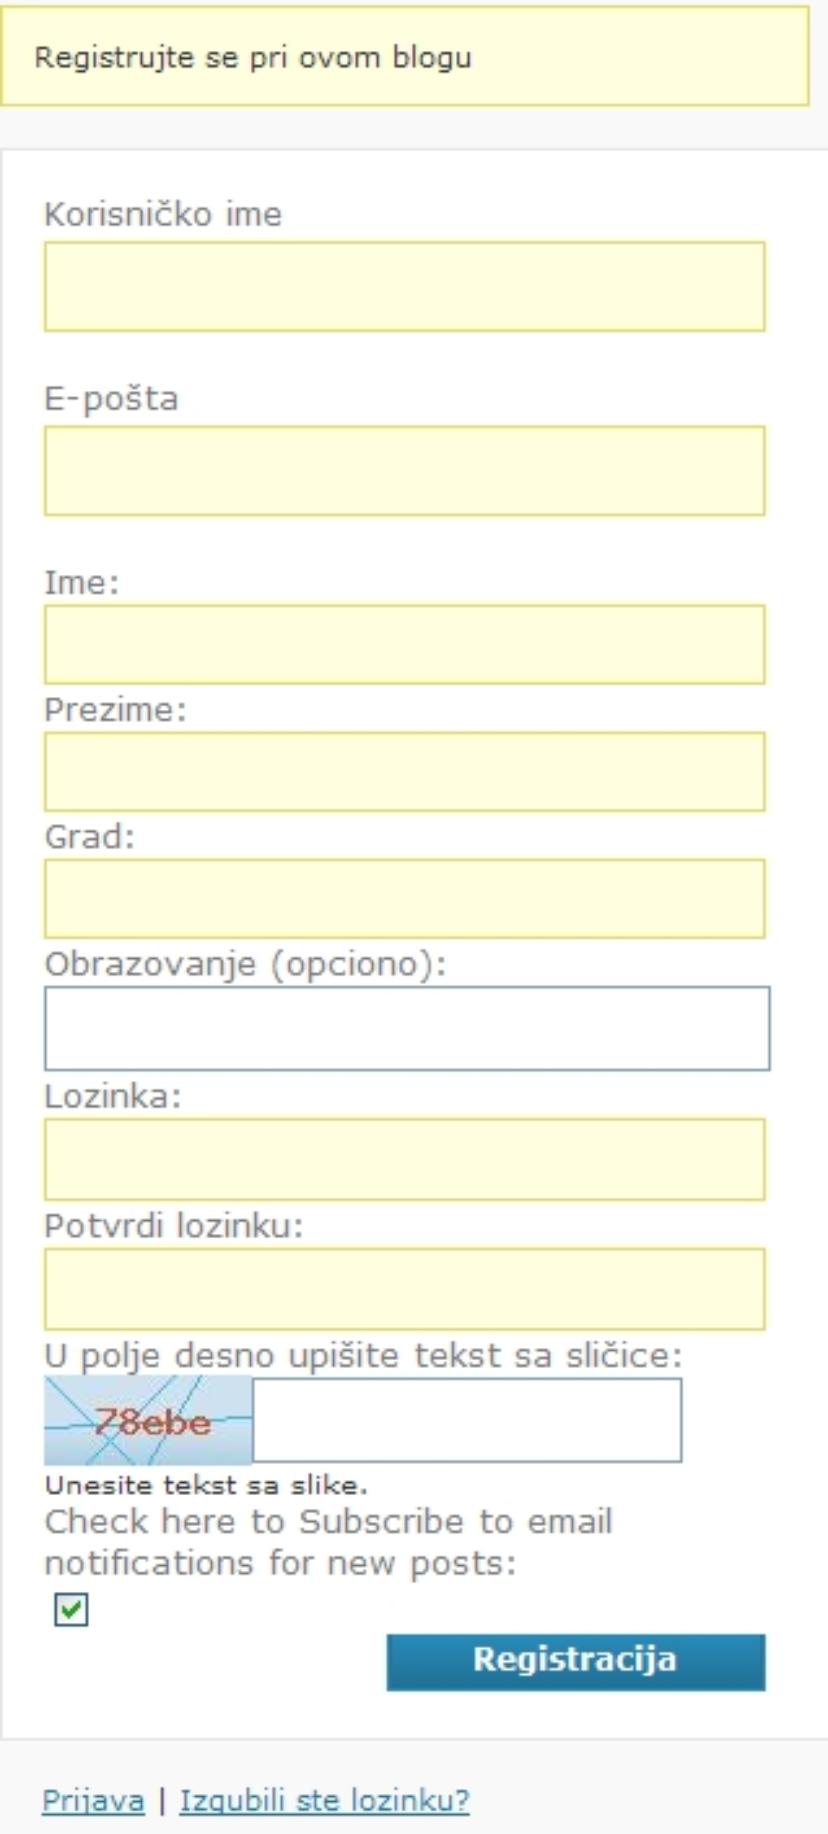Image resolution: width=828 pixels, height=1834 pixels.
Task: Uncheck the email notifications subscribe checkbox
Action: (71, 1609)
